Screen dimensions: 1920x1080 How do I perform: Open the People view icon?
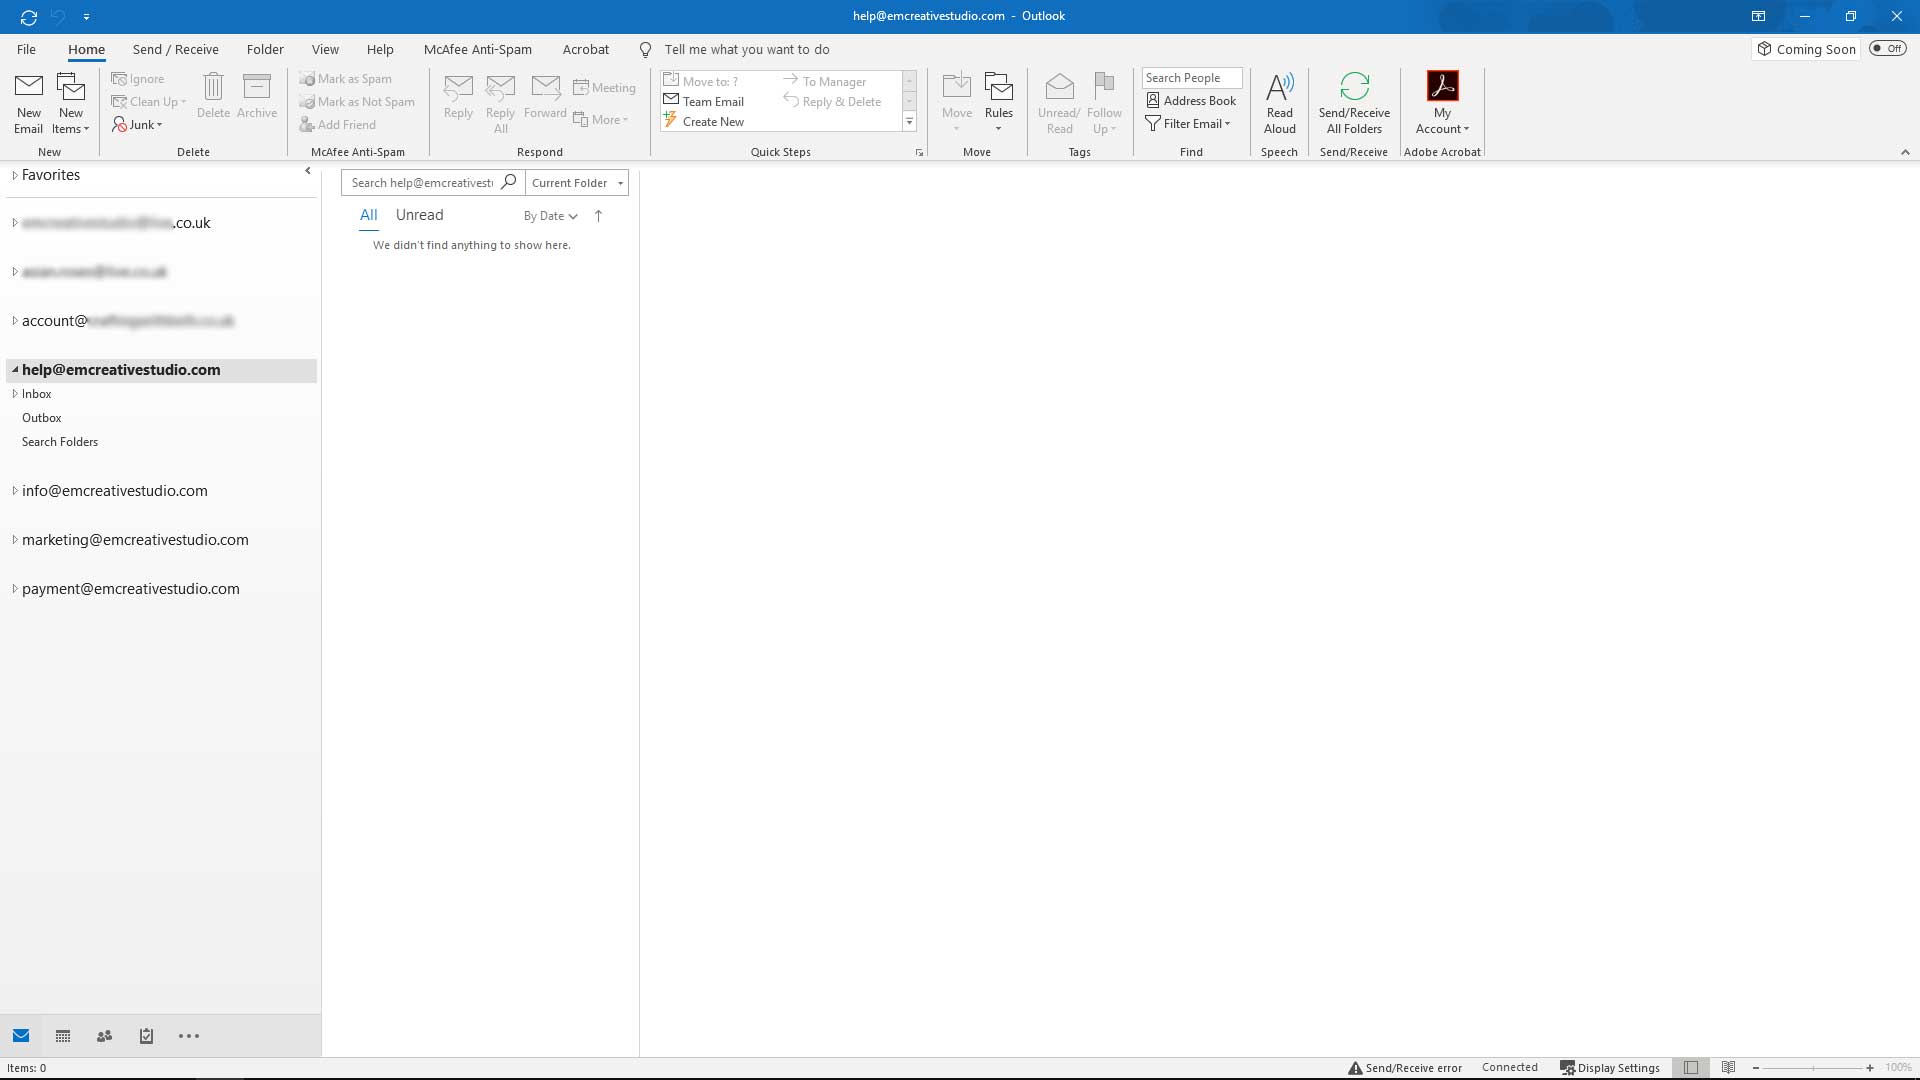pos(104,1036)
